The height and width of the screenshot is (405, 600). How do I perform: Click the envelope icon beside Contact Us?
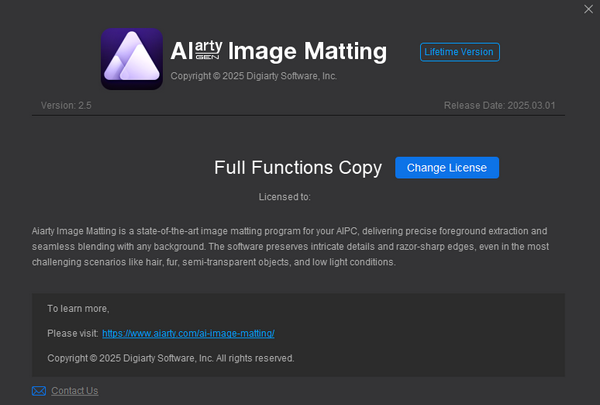pos(39,391)
